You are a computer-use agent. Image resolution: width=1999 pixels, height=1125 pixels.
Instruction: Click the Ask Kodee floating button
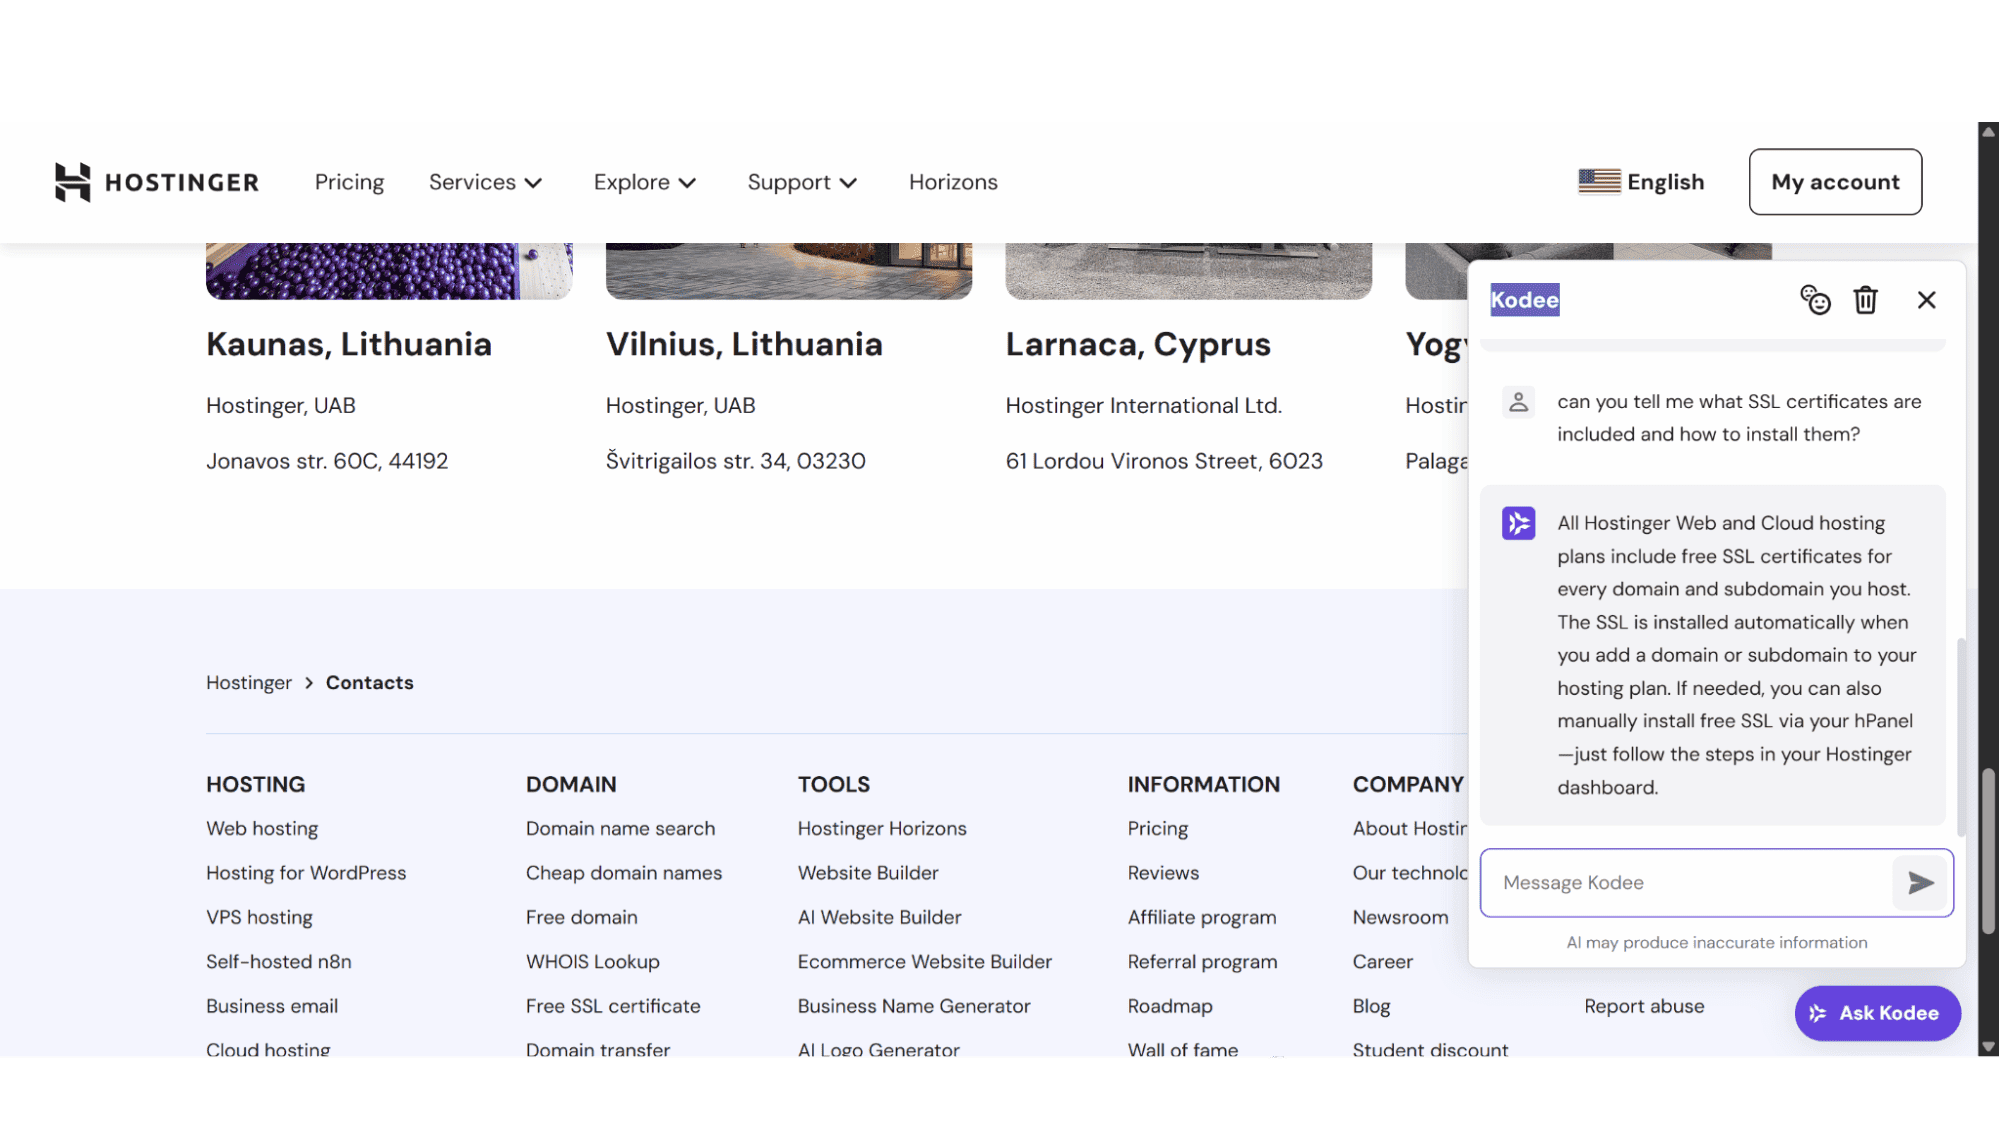click(x=1877, y=1013)
